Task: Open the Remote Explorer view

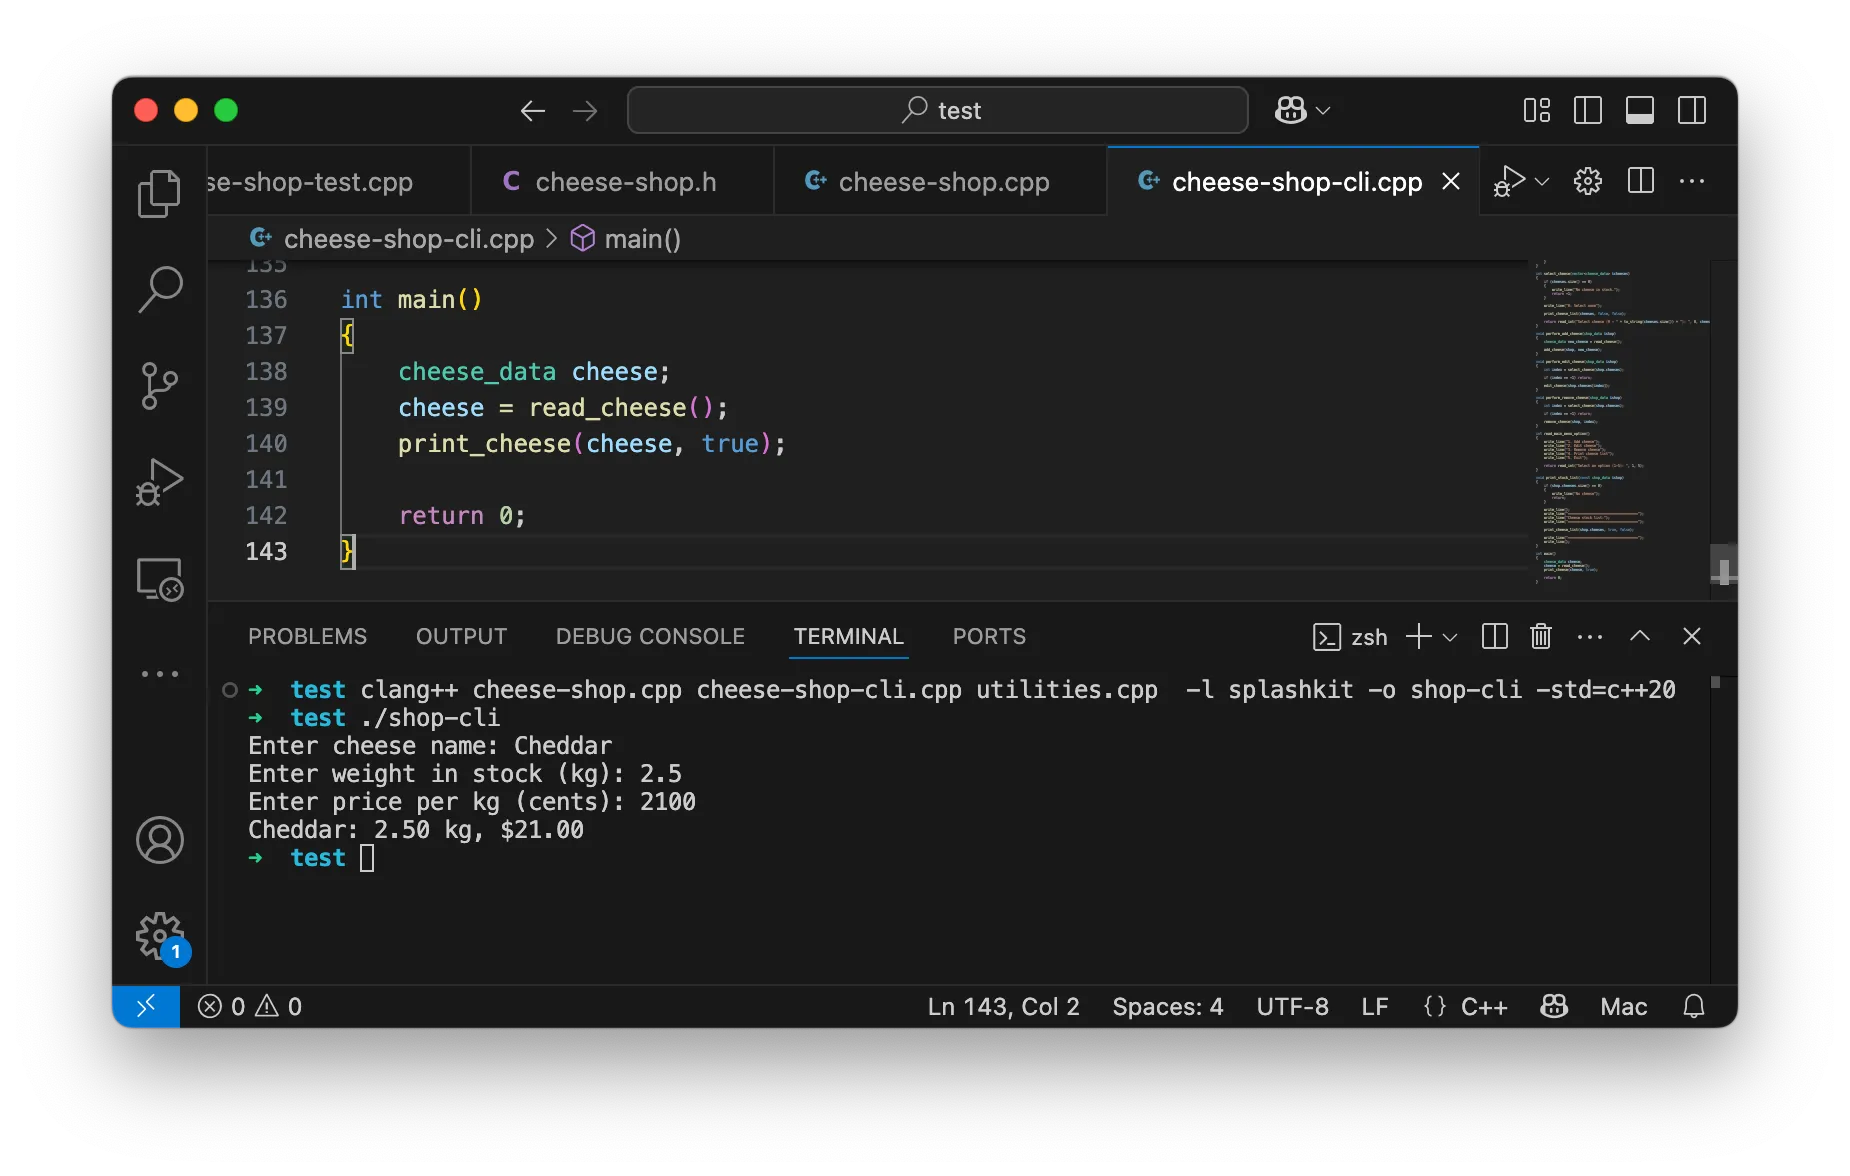Action: [159, 579]
